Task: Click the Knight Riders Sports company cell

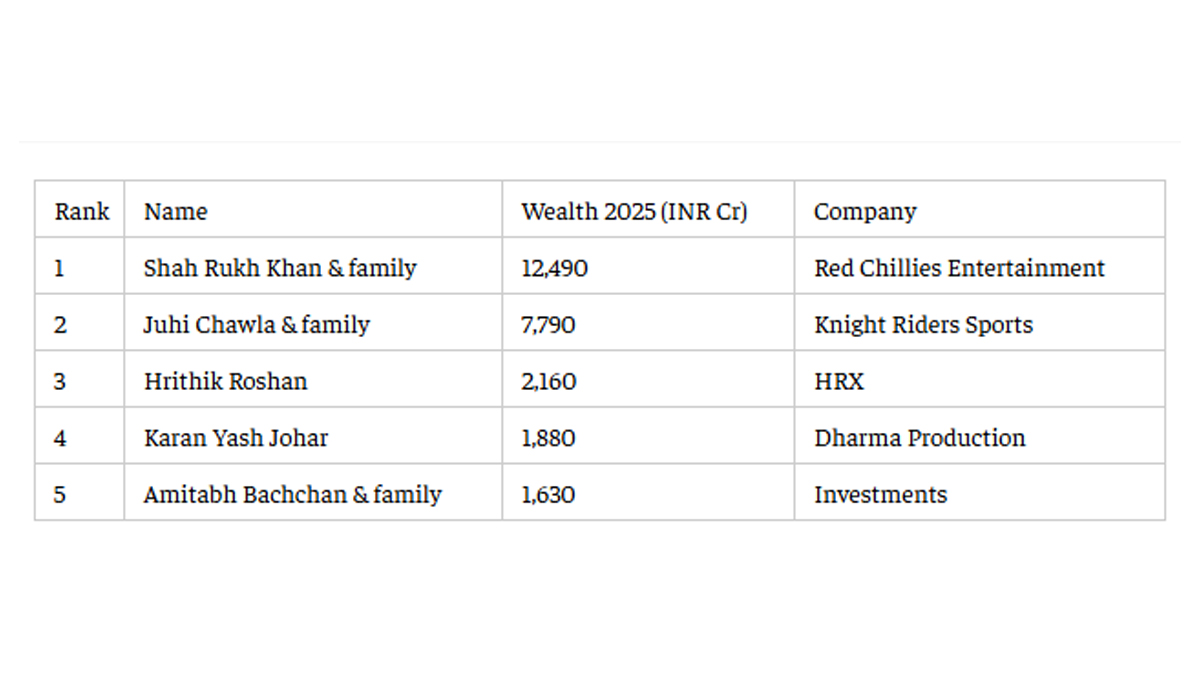Action: 923,325
